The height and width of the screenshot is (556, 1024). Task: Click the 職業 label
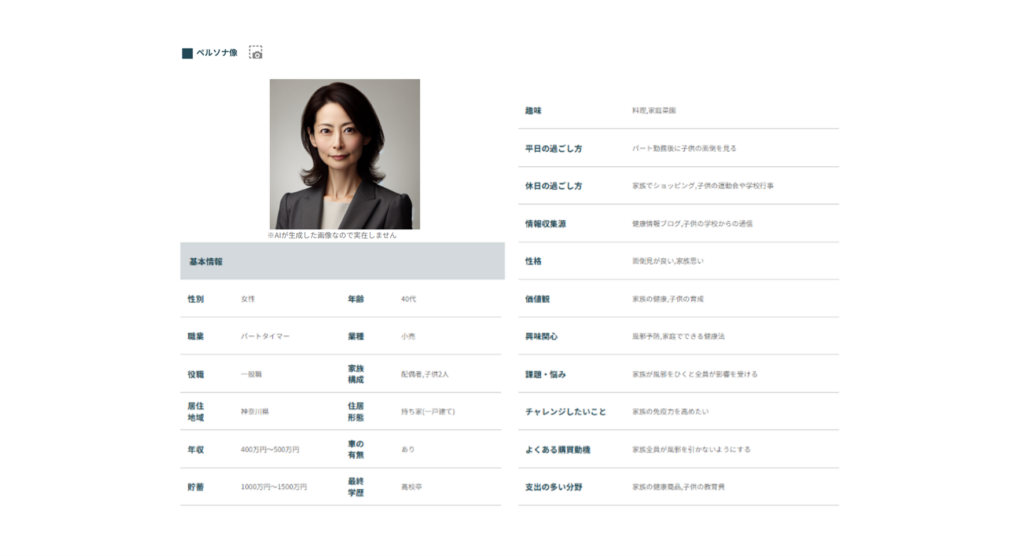(x=196, y=336)
